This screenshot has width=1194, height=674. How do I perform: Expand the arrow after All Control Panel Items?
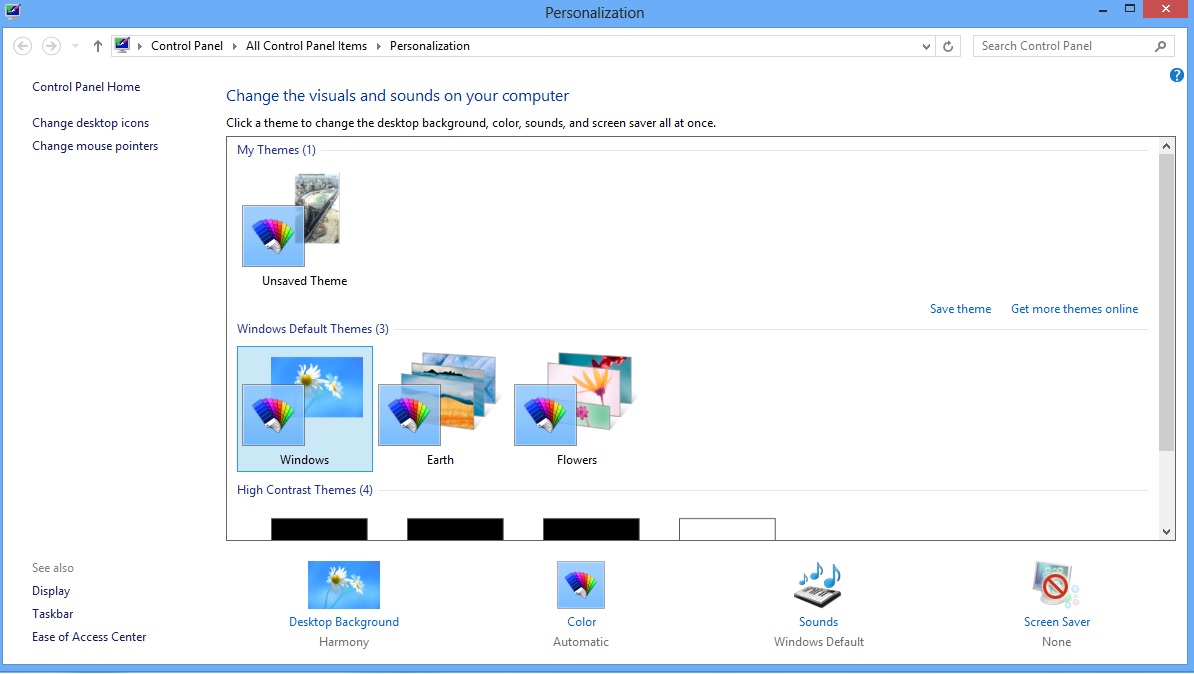[x=378, y=46]
